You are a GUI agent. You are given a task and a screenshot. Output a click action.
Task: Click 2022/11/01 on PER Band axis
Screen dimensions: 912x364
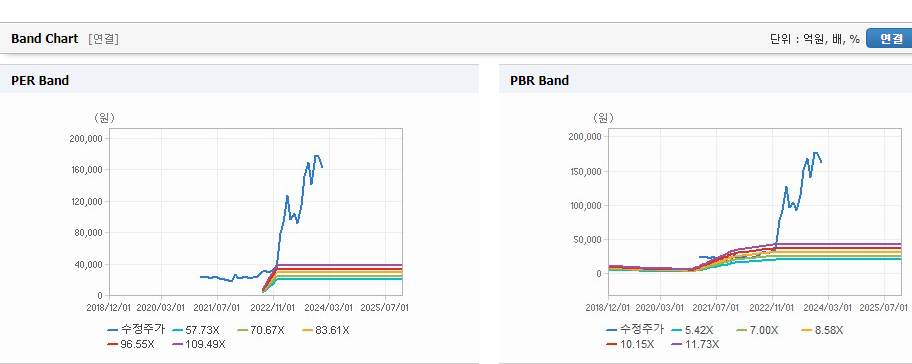273,307
